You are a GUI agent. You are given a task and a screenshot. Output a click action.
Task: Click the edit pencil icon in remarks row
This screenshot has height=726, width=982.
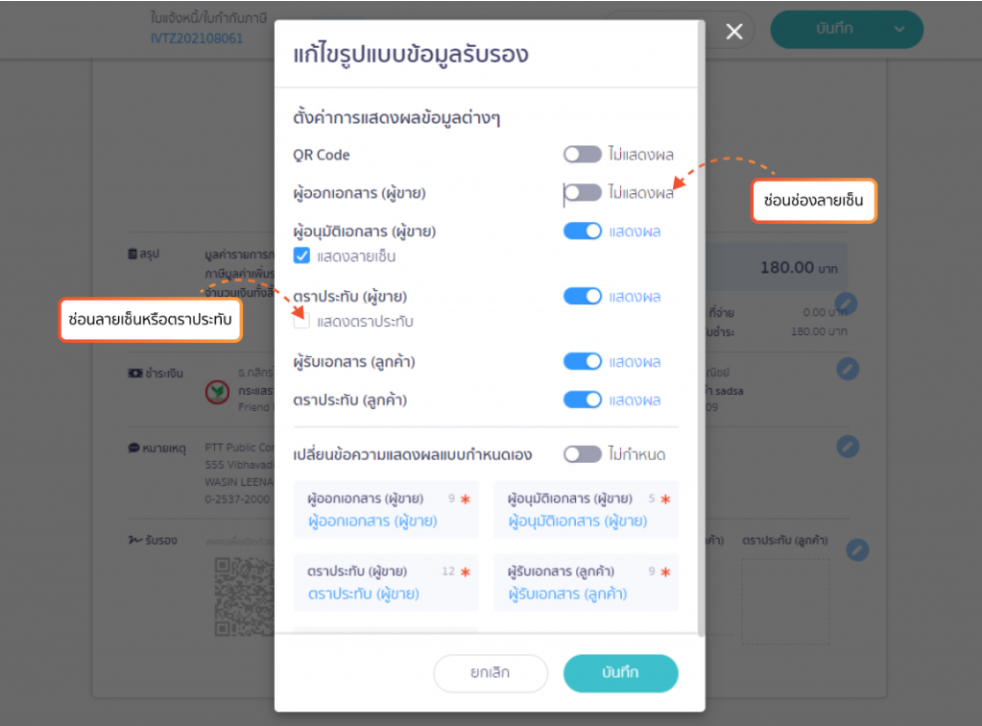click(847, 447)
